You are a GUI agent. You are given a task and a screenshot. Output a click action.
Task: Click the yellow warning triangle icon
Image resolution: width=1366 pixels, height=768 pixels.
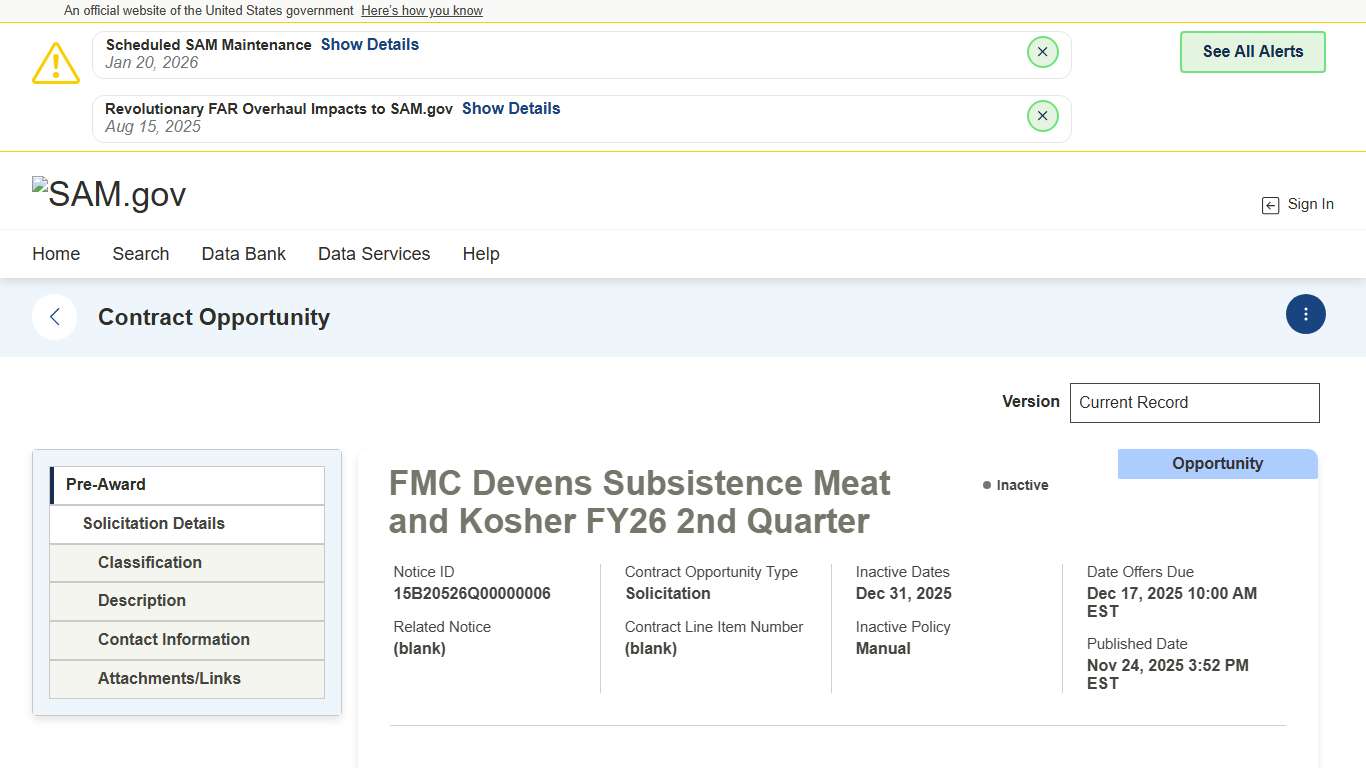click(56, 63)
